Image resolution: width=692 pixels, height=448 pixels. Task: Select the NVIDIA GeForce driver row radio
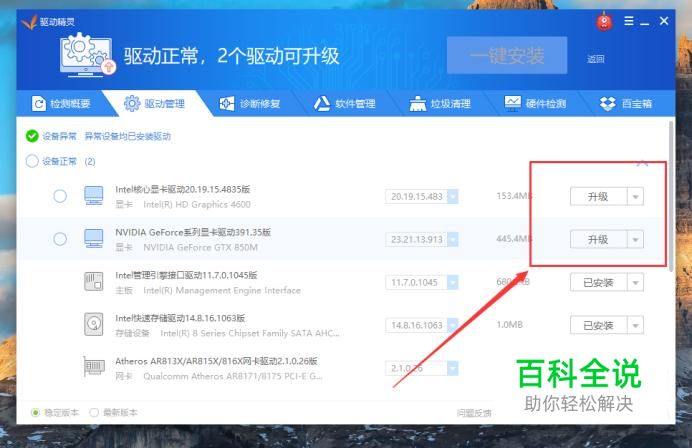pyautogui.click(x=60, y=239)
